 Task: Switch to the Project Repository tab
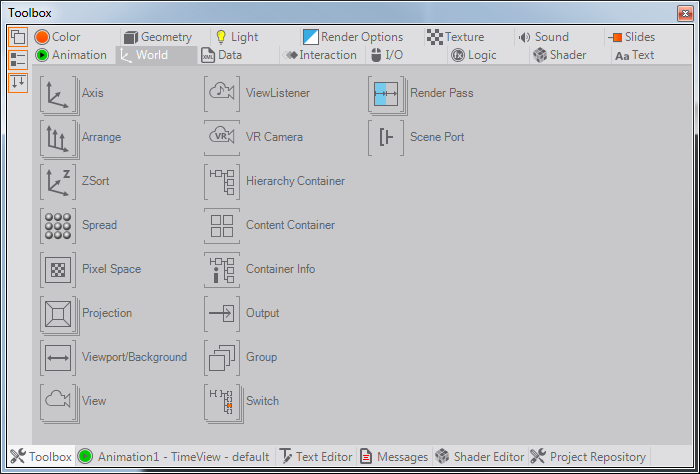pyautogui.click(x=588, y=457)
